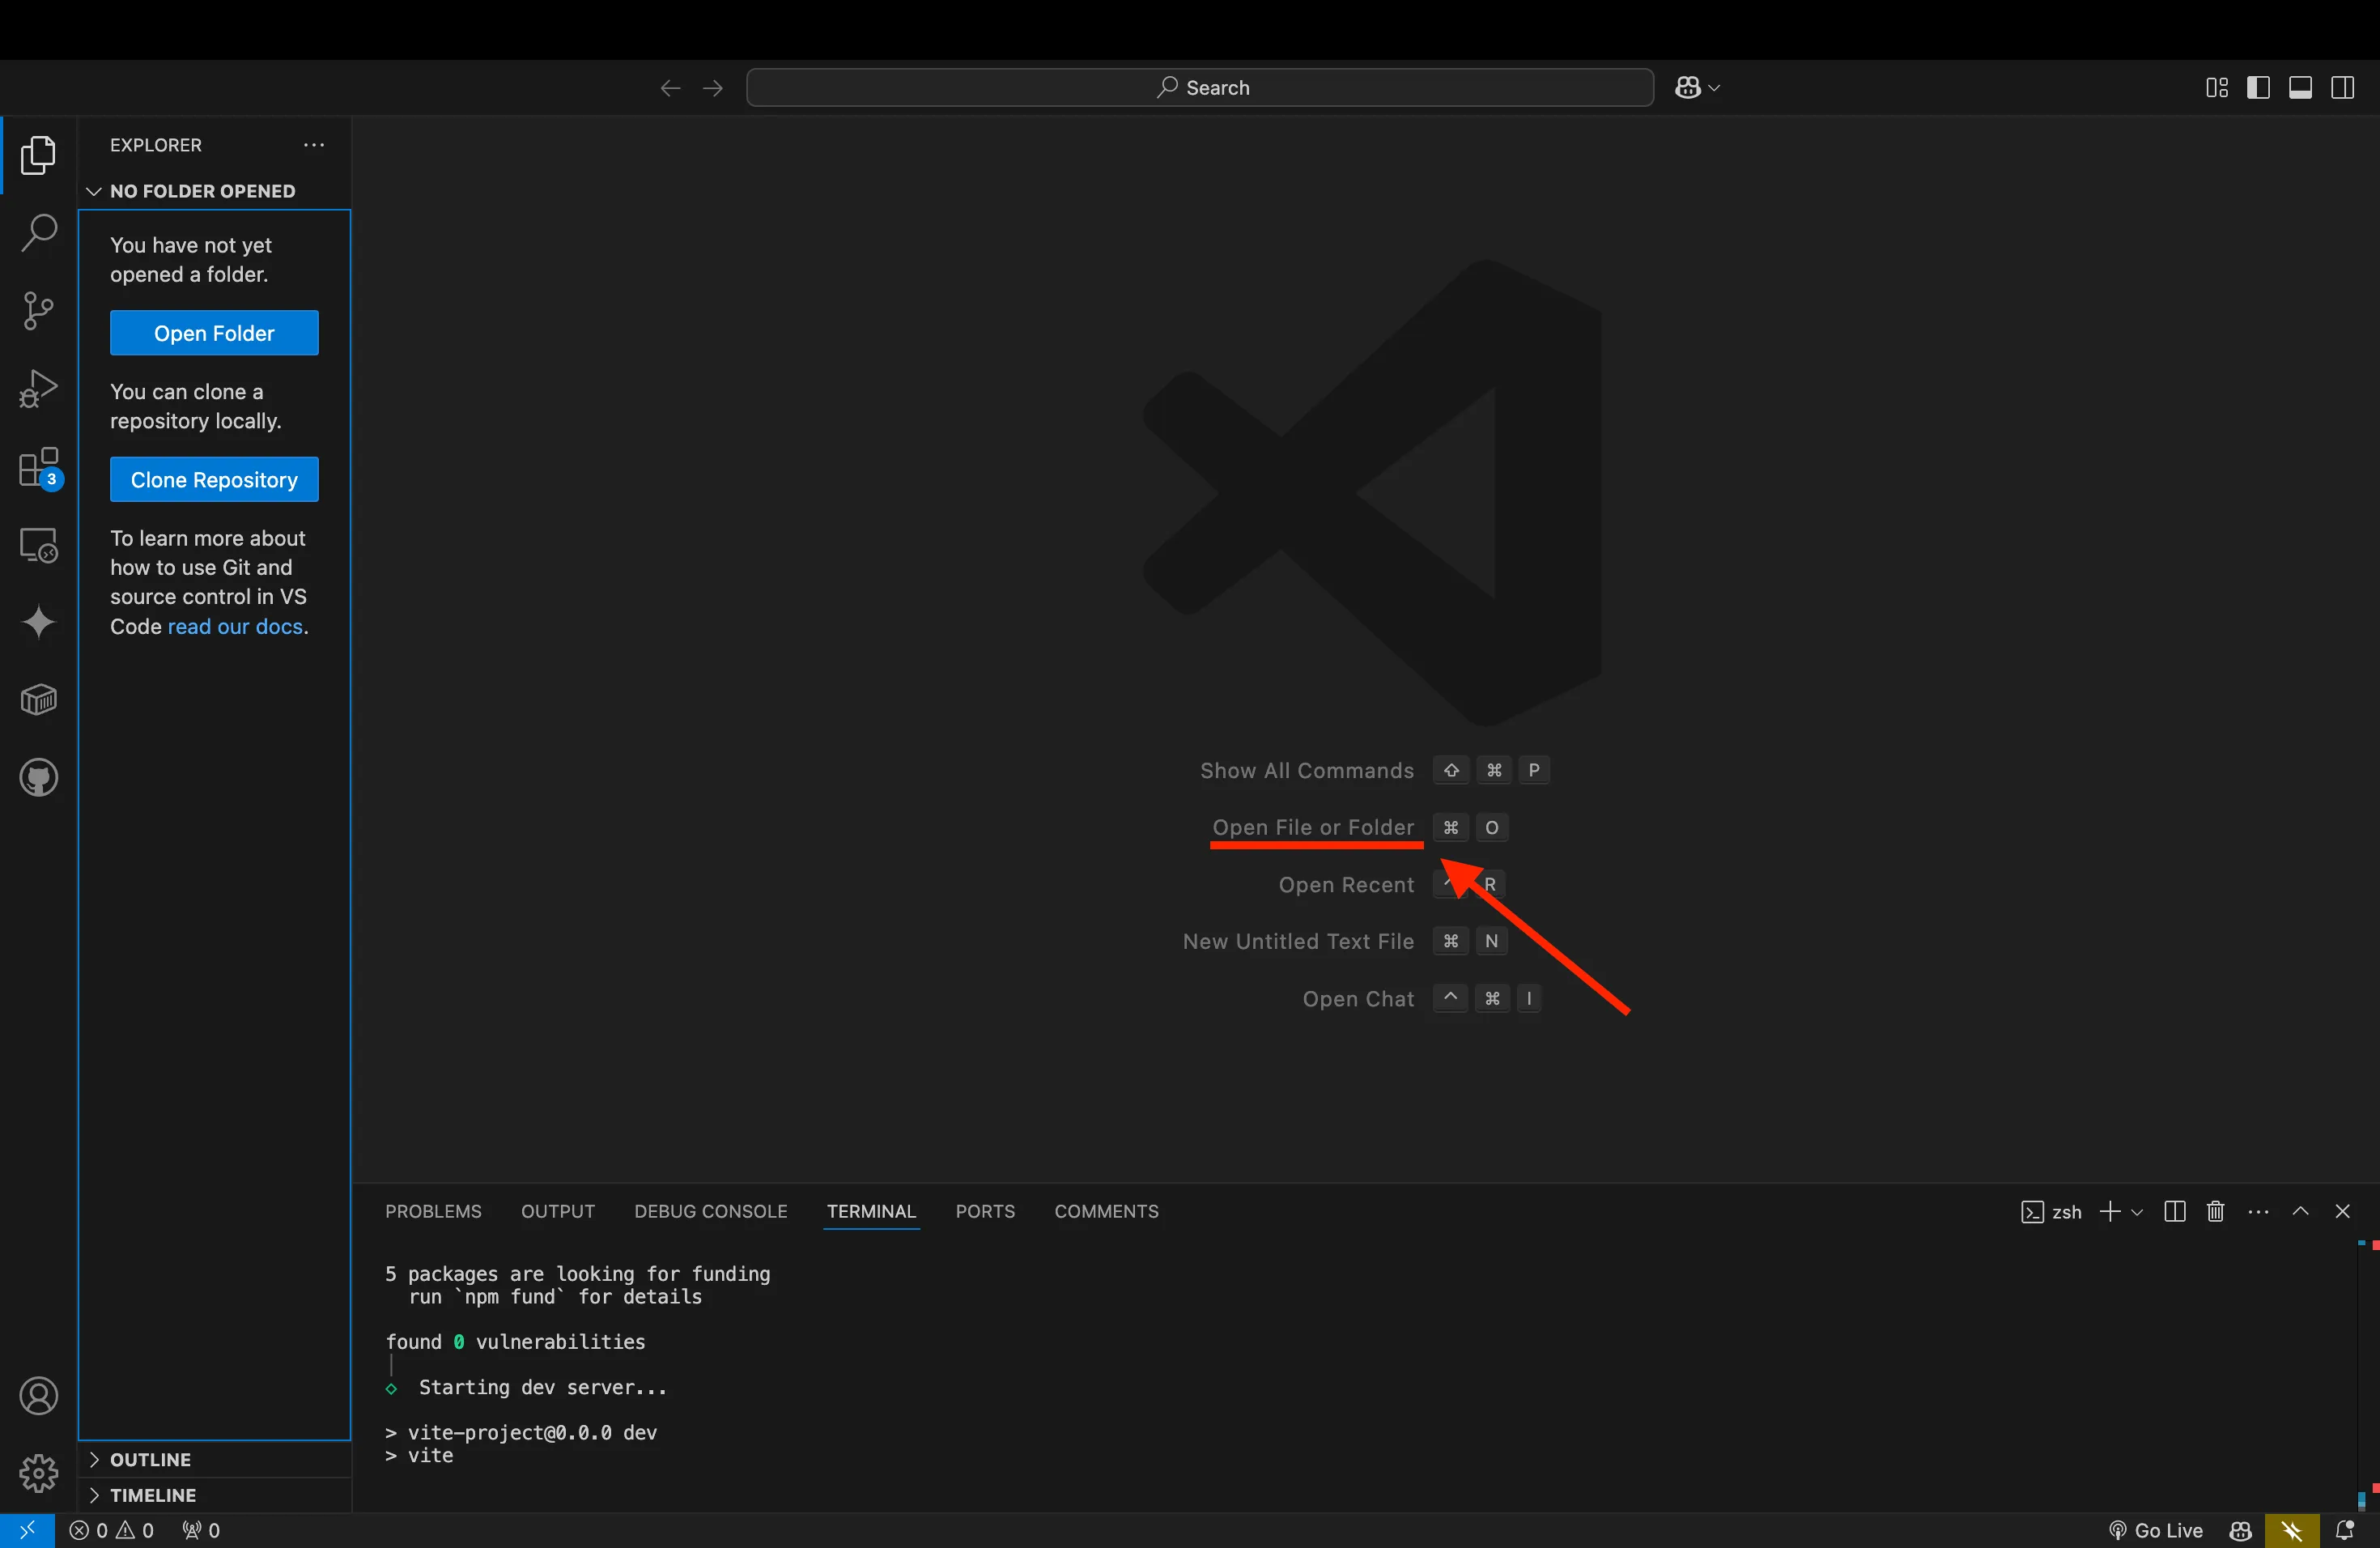Open the Search view in the activity bar
Viewport: 2380px width, 1548px height.
tap(38, 232)
